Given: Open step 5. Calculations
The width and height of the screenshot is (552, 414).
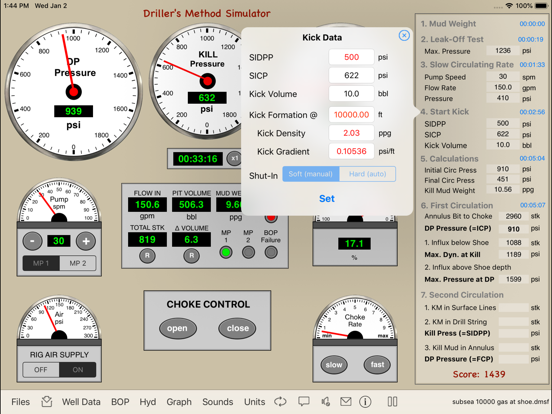Looking at the screenshot, I should point(450,158).
